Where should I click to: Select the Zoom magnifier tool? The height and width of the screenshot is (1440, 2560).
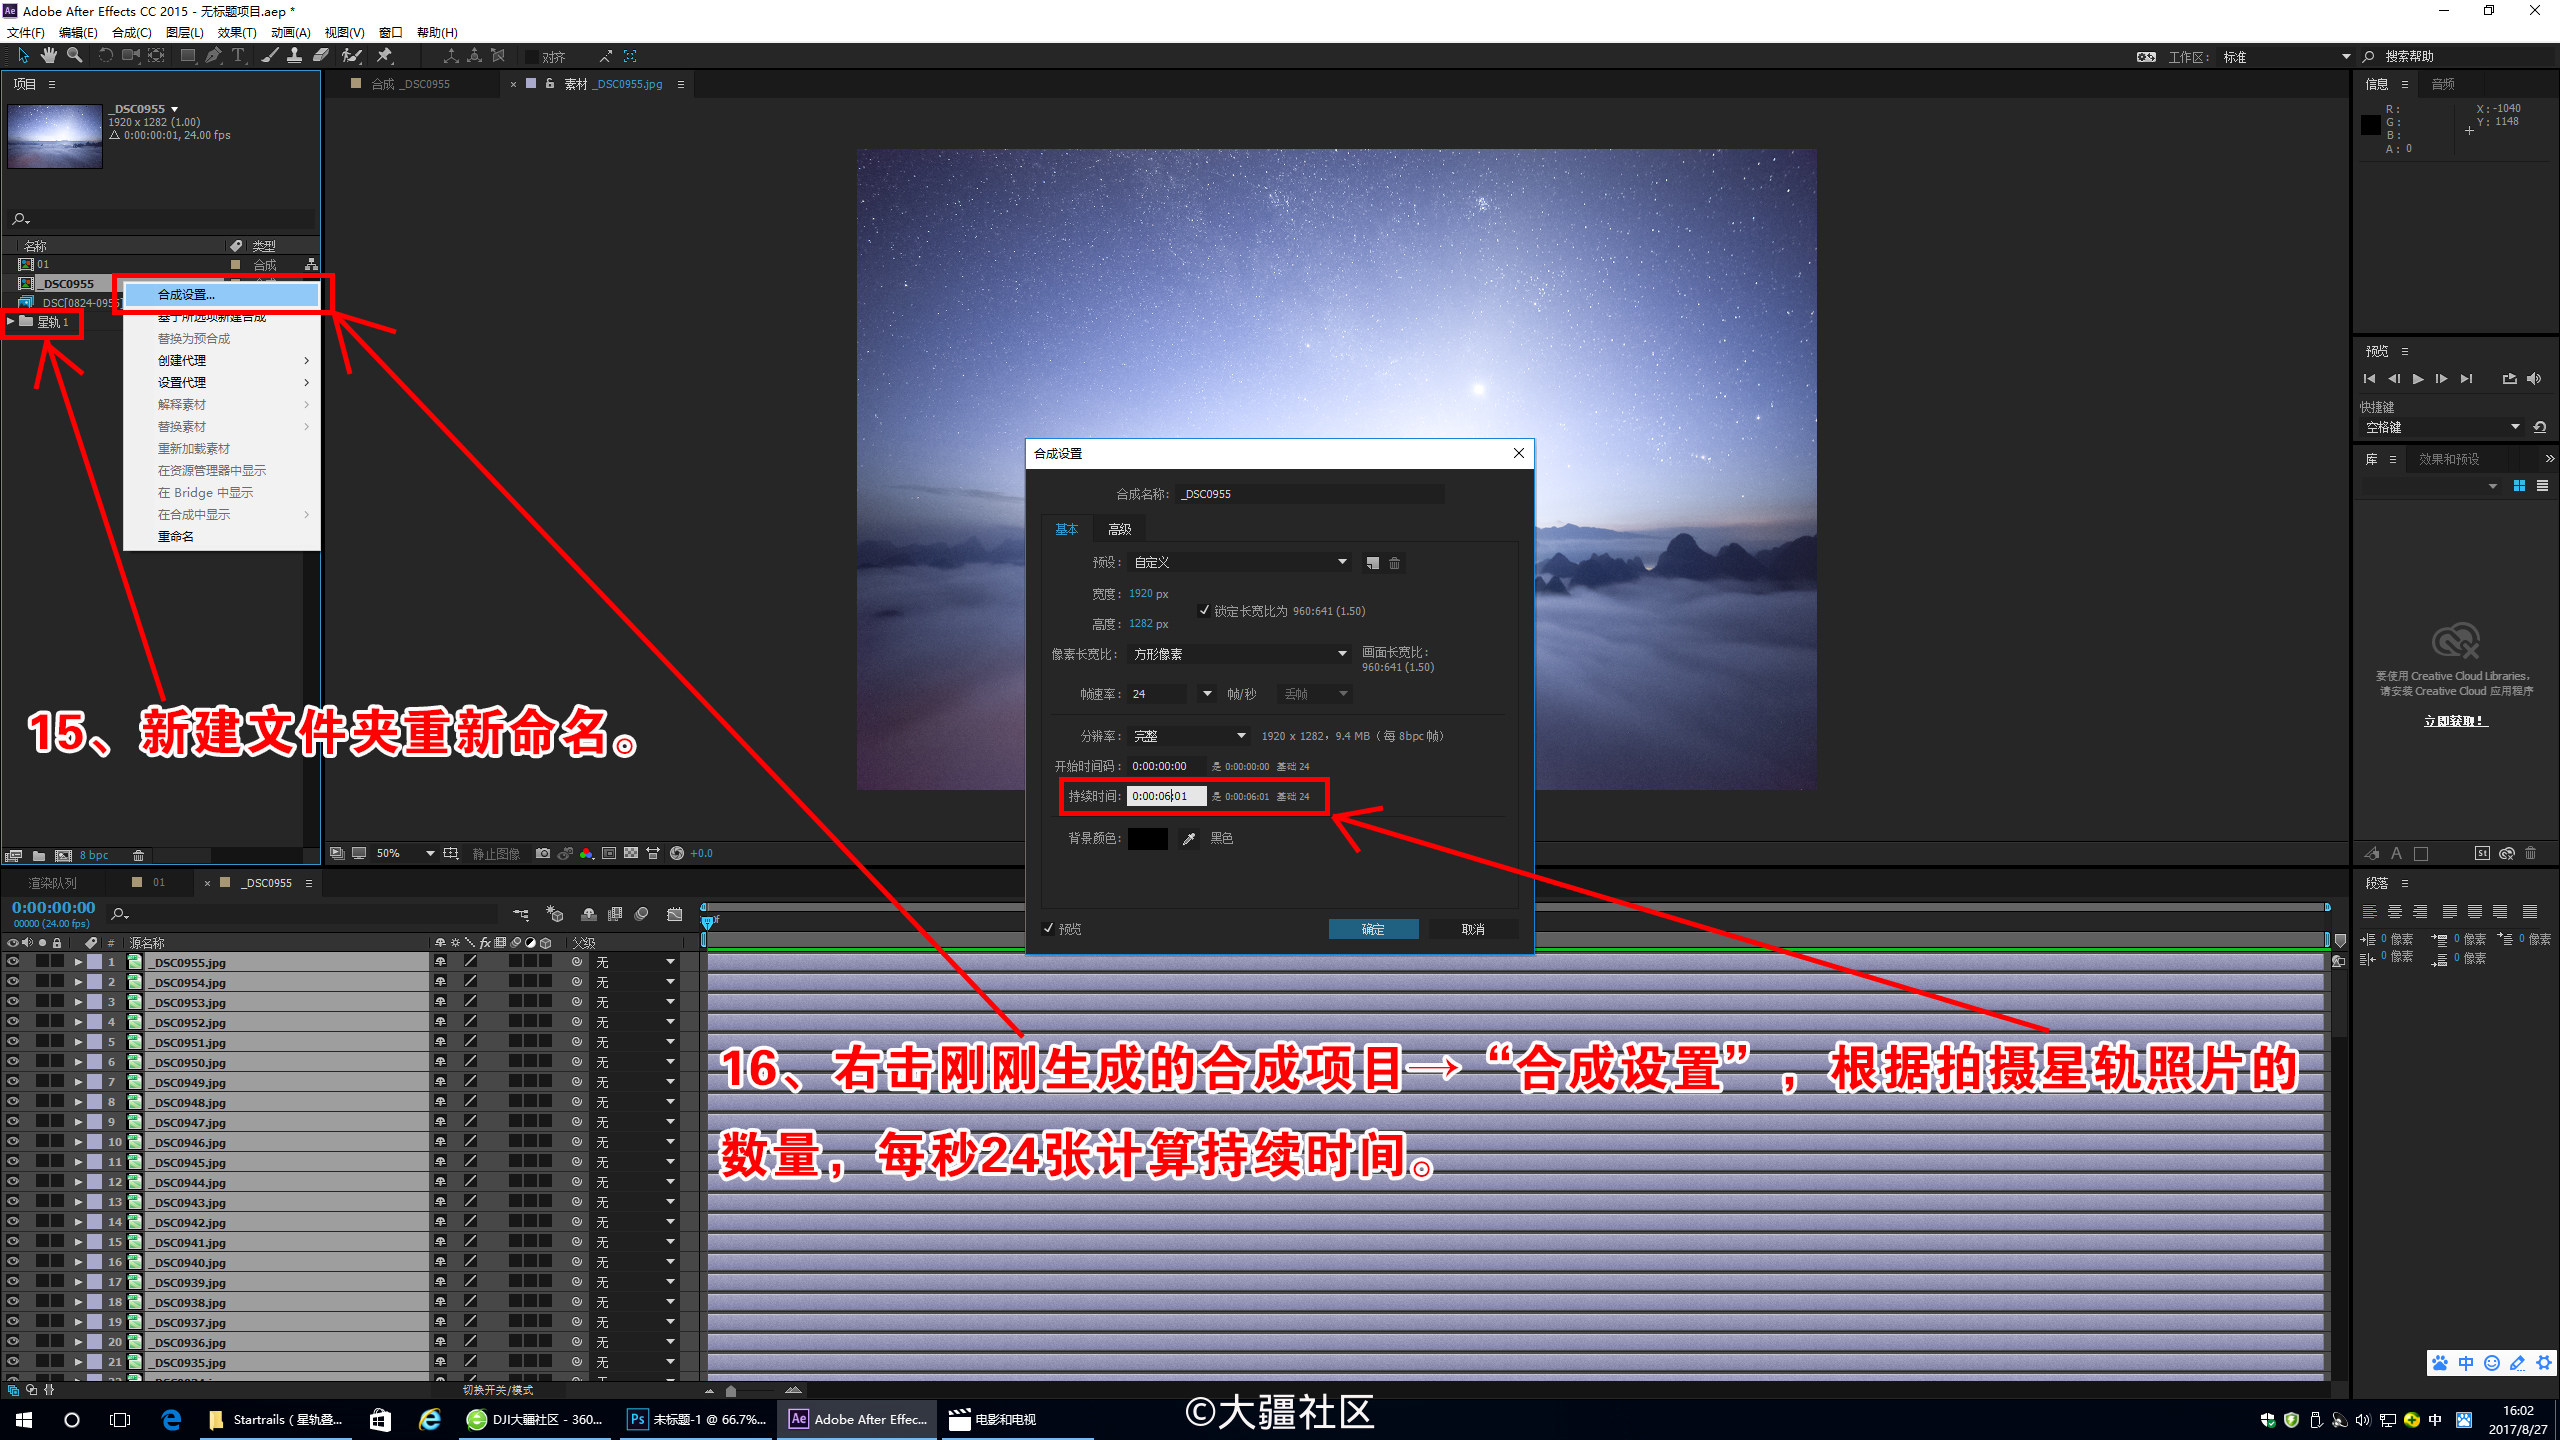pyautogui.click(x=74, y=56)
